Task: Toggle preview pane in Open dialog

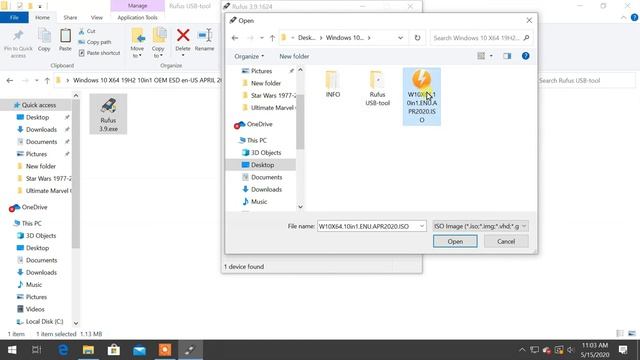Action: [507, 56]
